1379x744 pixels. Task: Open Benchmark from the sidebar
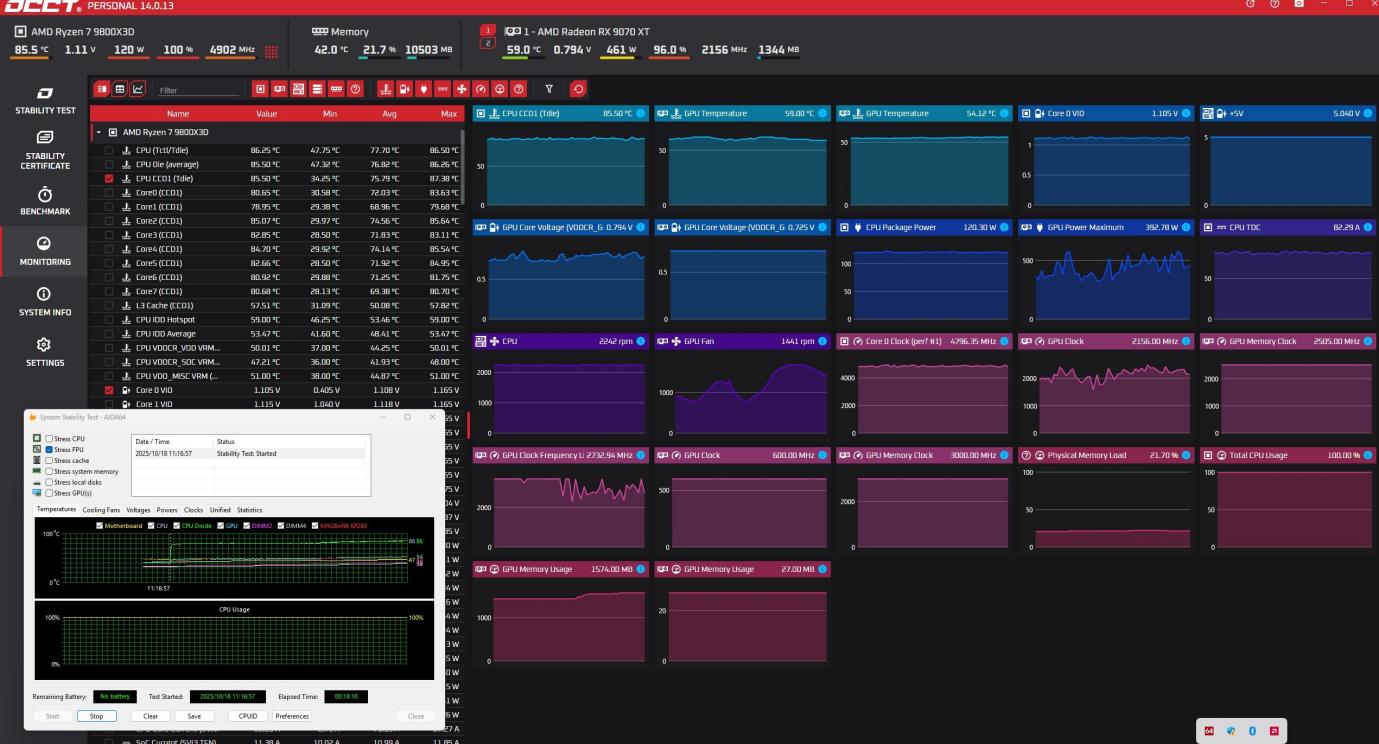point(45,201)
